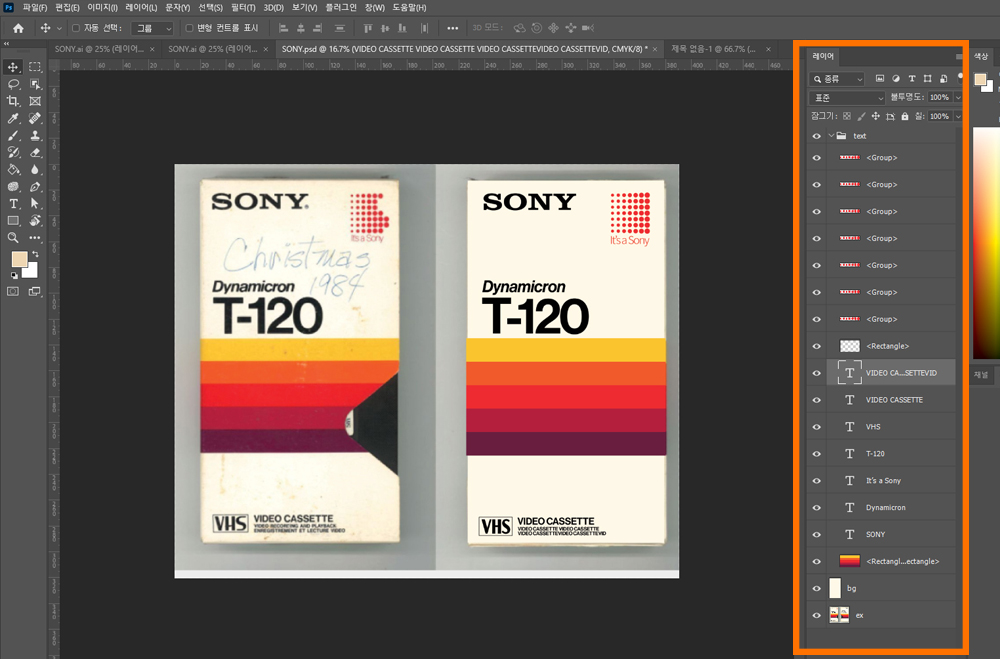Screen dimensions: 1000x659
Task: Enable the 변형 컨트롤 표시 checkbox
Action: pos(189,28)
